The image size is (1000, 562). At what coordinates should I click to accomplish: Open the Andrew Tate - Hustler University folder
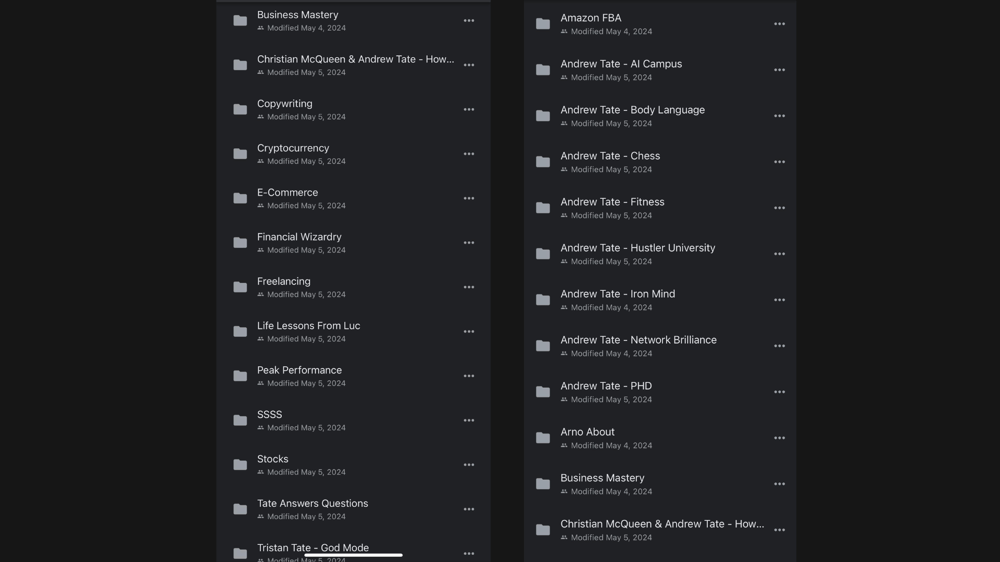pos(637,248)
